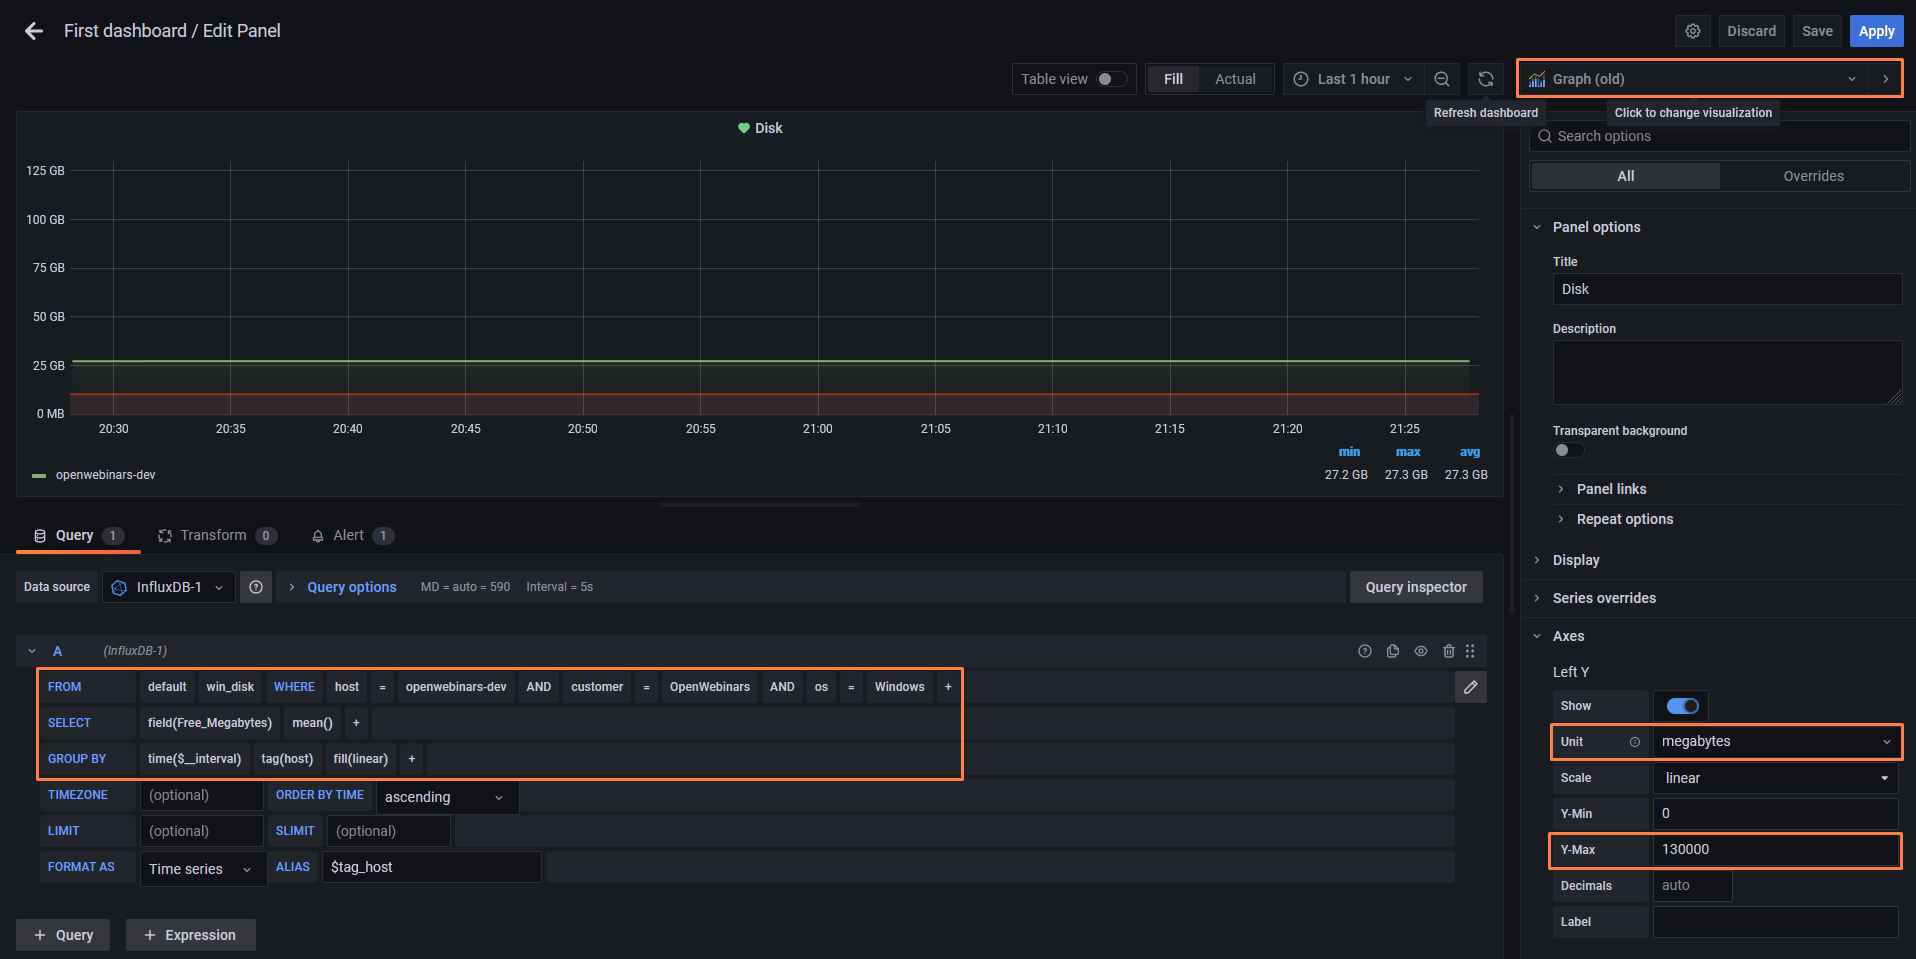1916x959 pixels.
Task: Apply the panel changes
Action: coord(1876,30)
